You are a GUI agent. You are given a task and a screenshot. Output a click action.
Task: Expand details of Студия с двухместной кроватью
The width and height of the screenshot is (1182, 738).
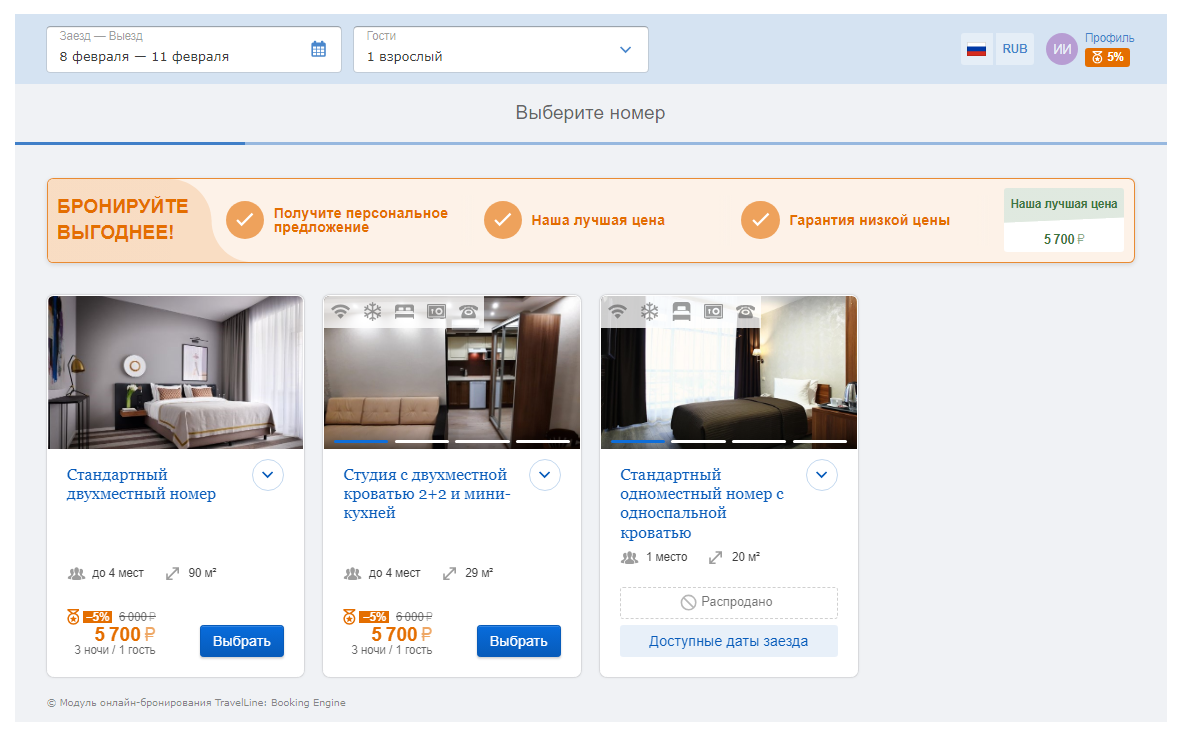click(544, 475)
